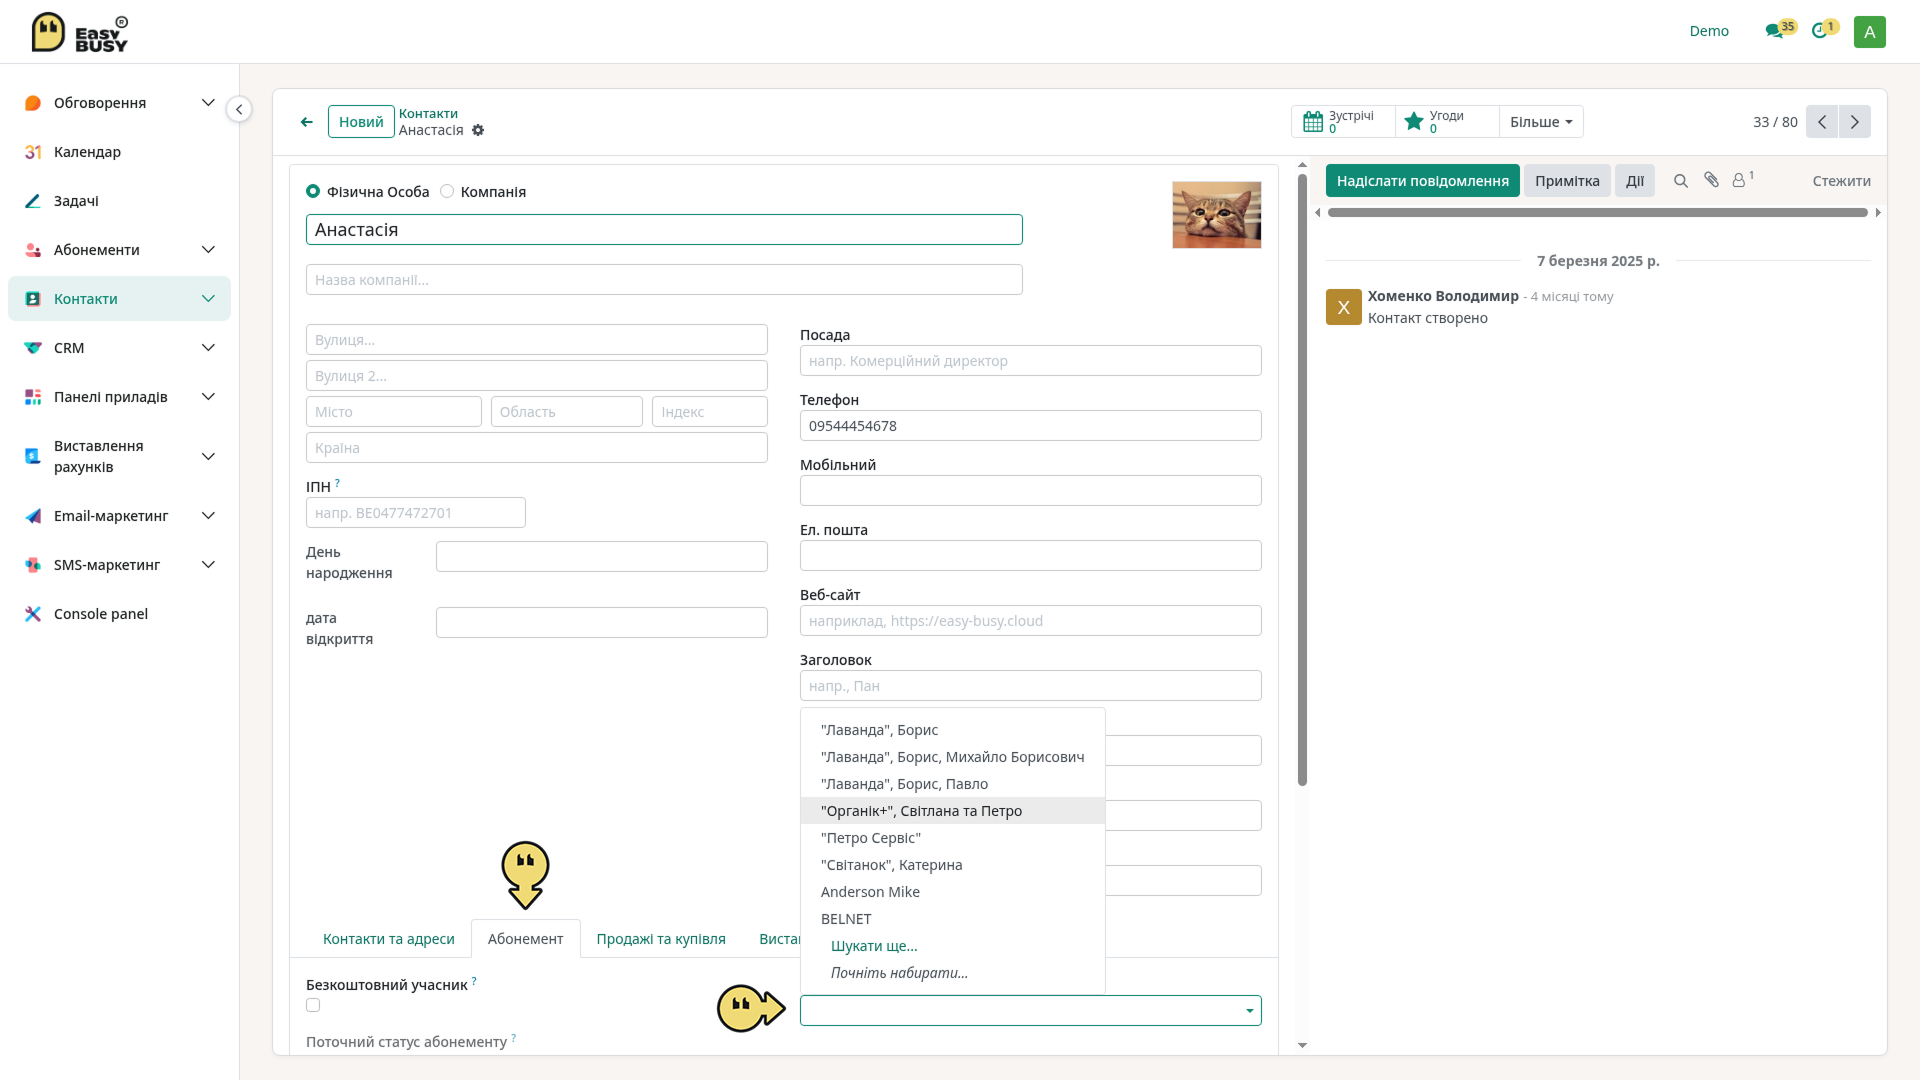Click the chatter horizontal scrollbar

click(1597, 212)
